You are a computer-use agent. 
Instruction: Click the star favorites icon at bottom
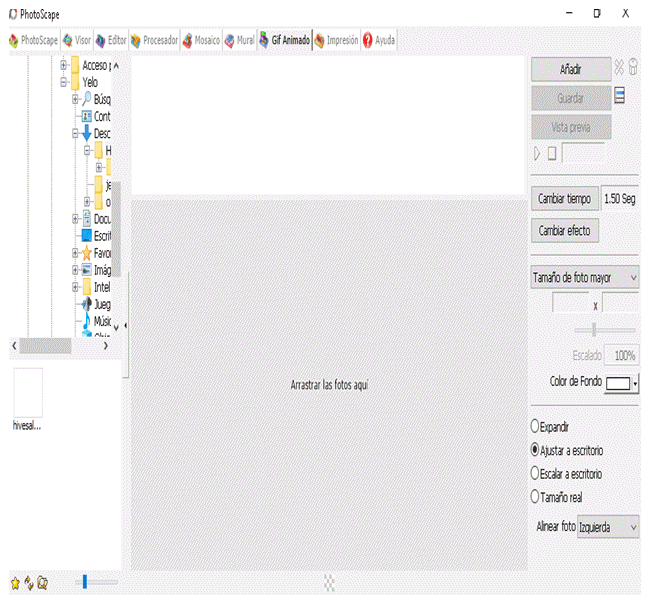click(15, 583)
